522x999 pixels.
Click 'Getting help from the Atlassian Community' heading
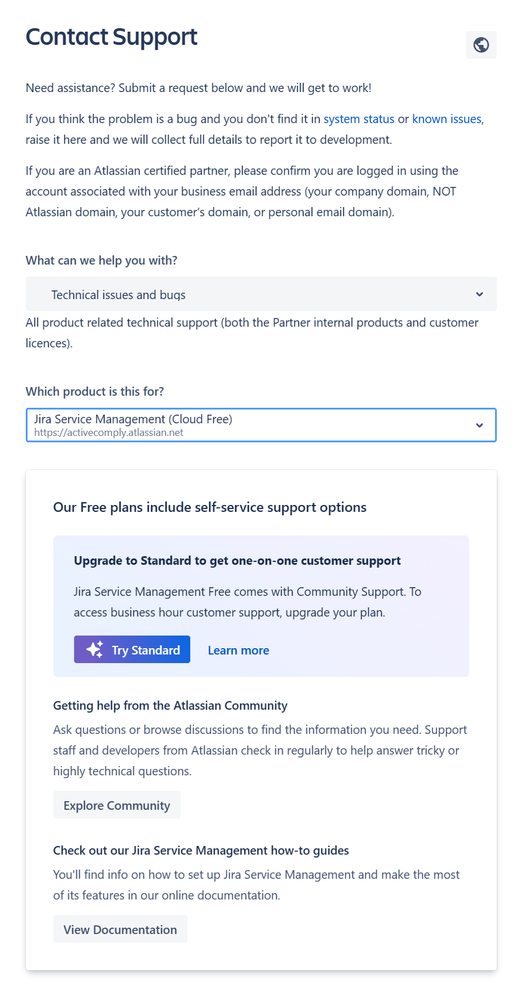(x=170, y=705)
